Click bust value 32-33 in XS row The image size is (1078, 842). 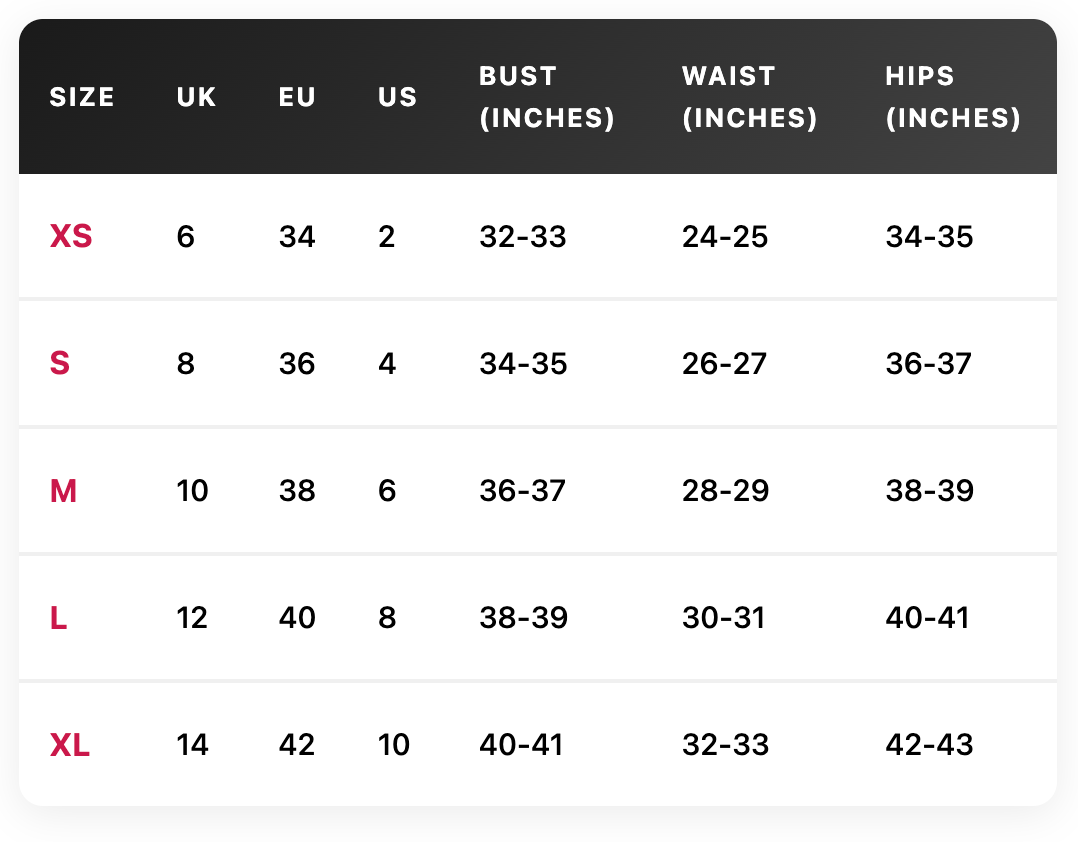point(523,237)
